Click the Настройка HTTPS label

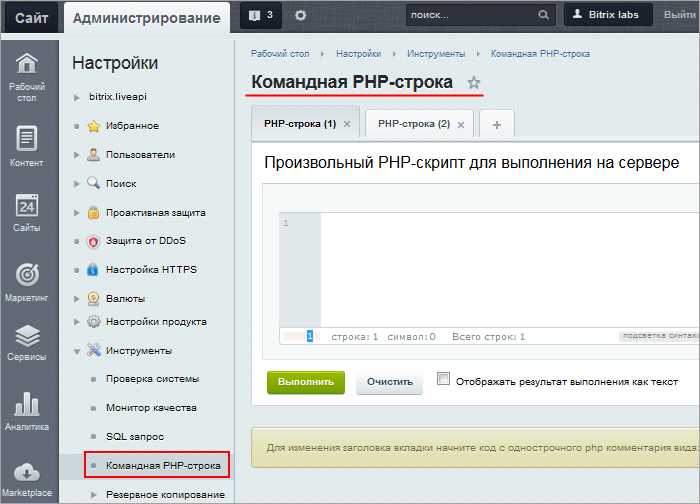click(x=151, y=270)
